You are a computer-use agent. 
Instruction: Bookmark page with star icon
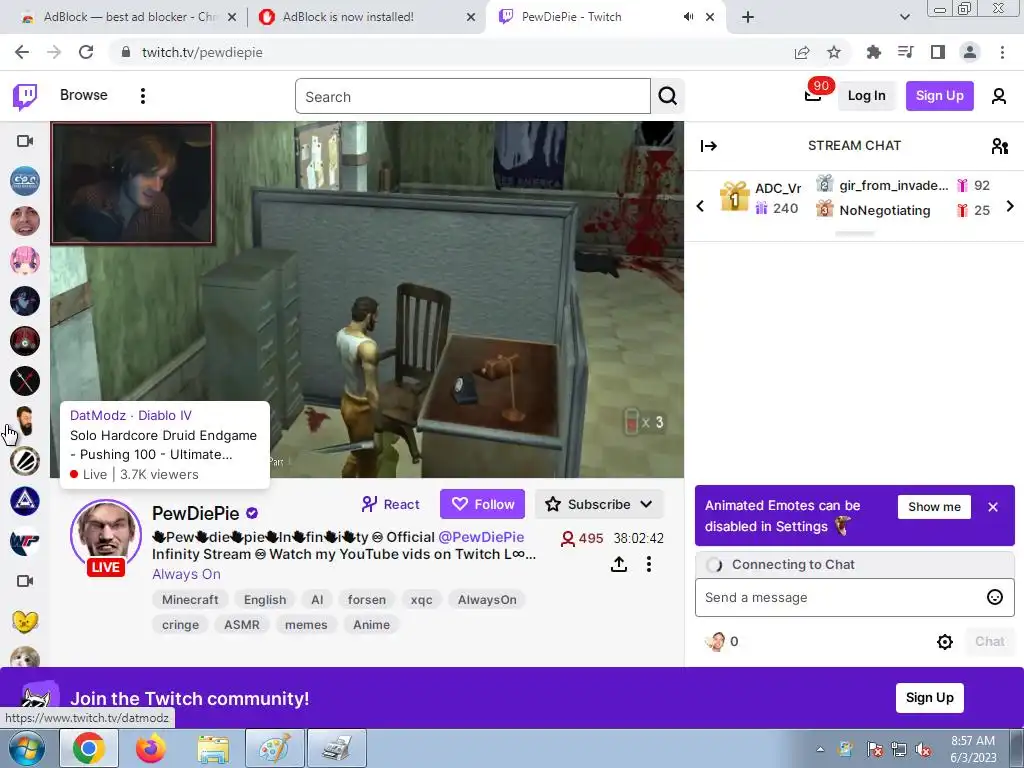(x=834, y=52)
